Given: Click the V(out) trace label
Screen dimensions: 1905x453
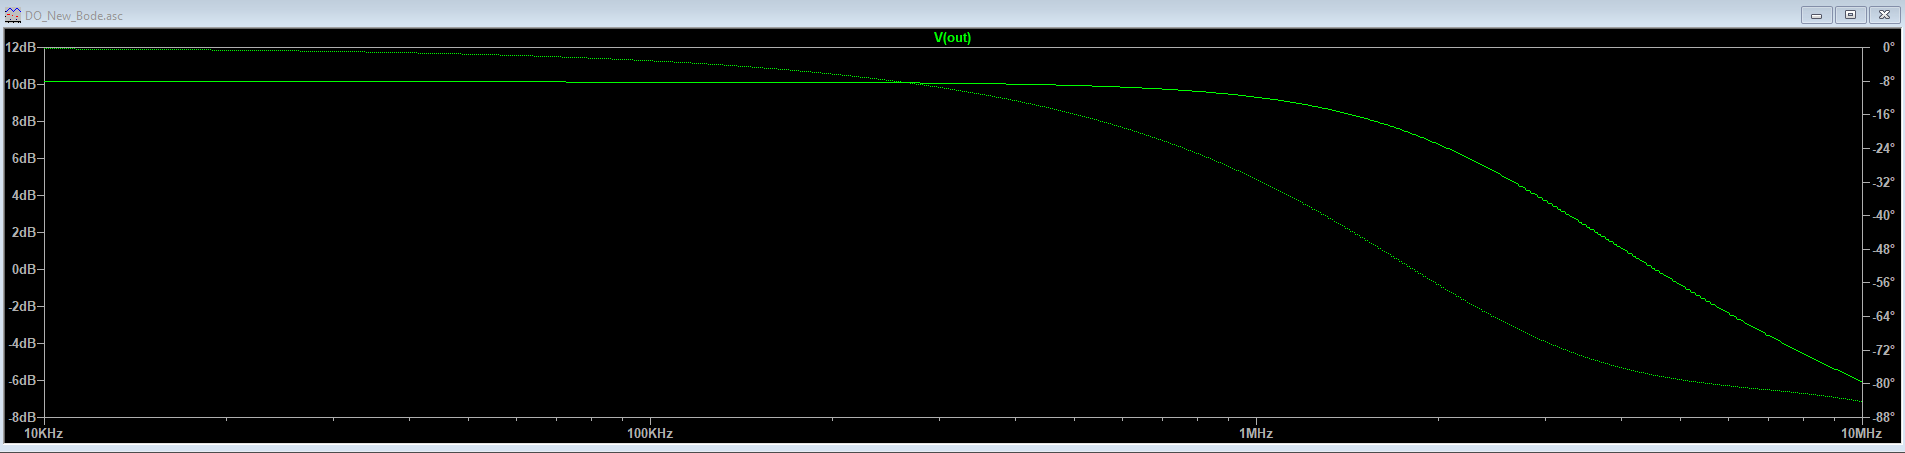Looking at the screenshot, I should tap(952, 38).
